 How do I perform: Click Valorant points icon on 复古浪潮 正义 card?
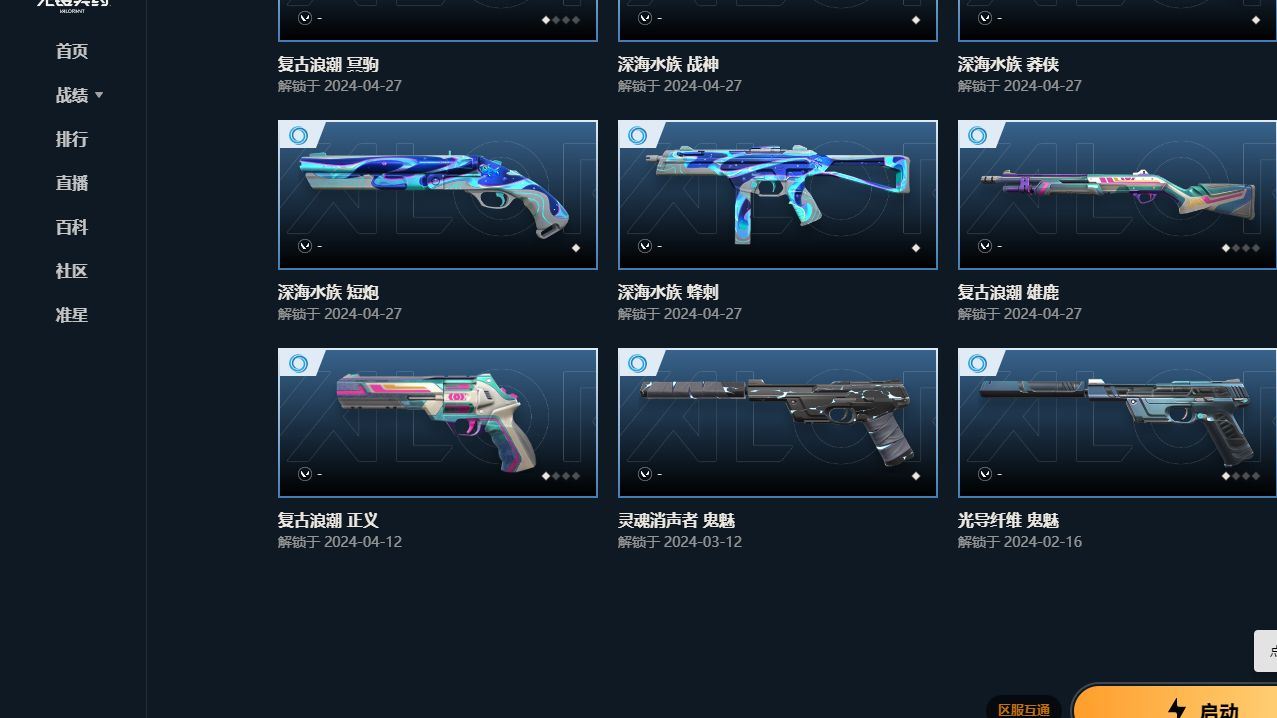304,474
